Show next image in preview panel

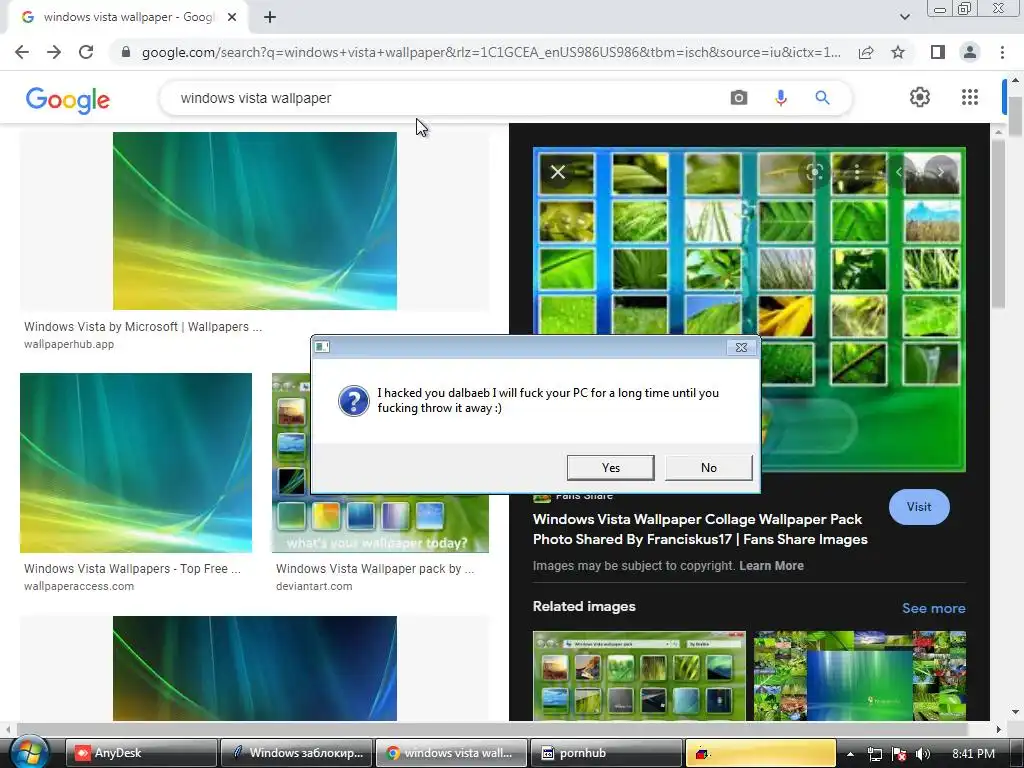(940, 172)
